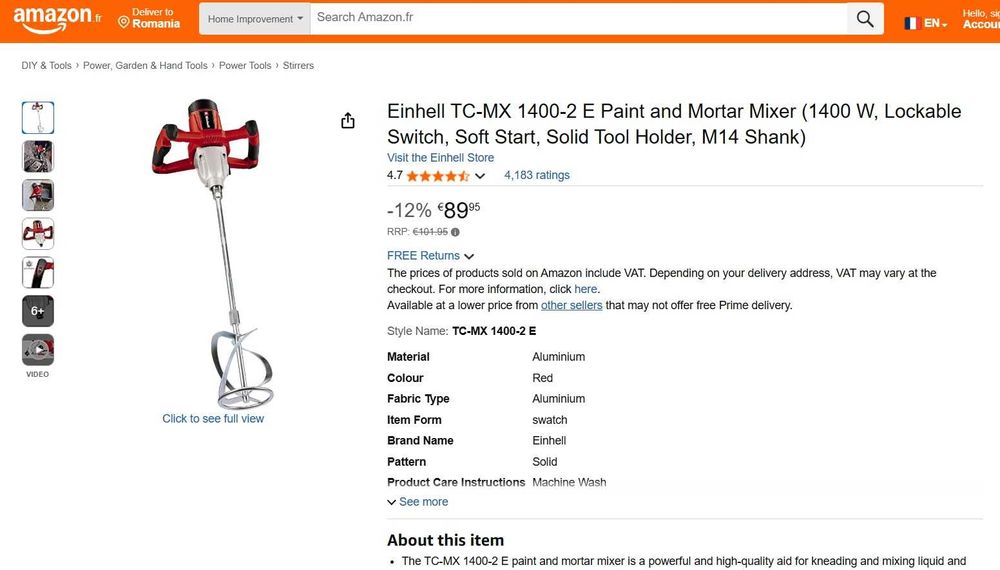Navigate to Stirrers breadcrumb category

[298, 66]
